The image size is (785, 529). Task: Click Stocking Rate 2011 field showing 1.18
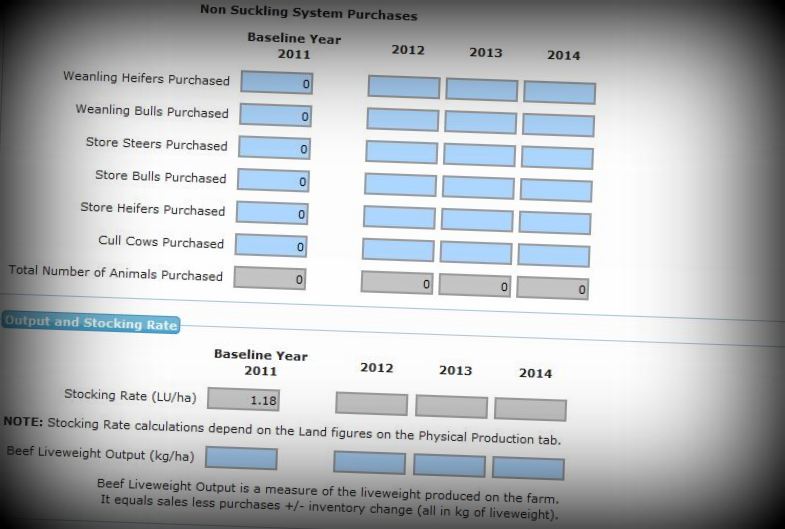click(x=244, y=400)
